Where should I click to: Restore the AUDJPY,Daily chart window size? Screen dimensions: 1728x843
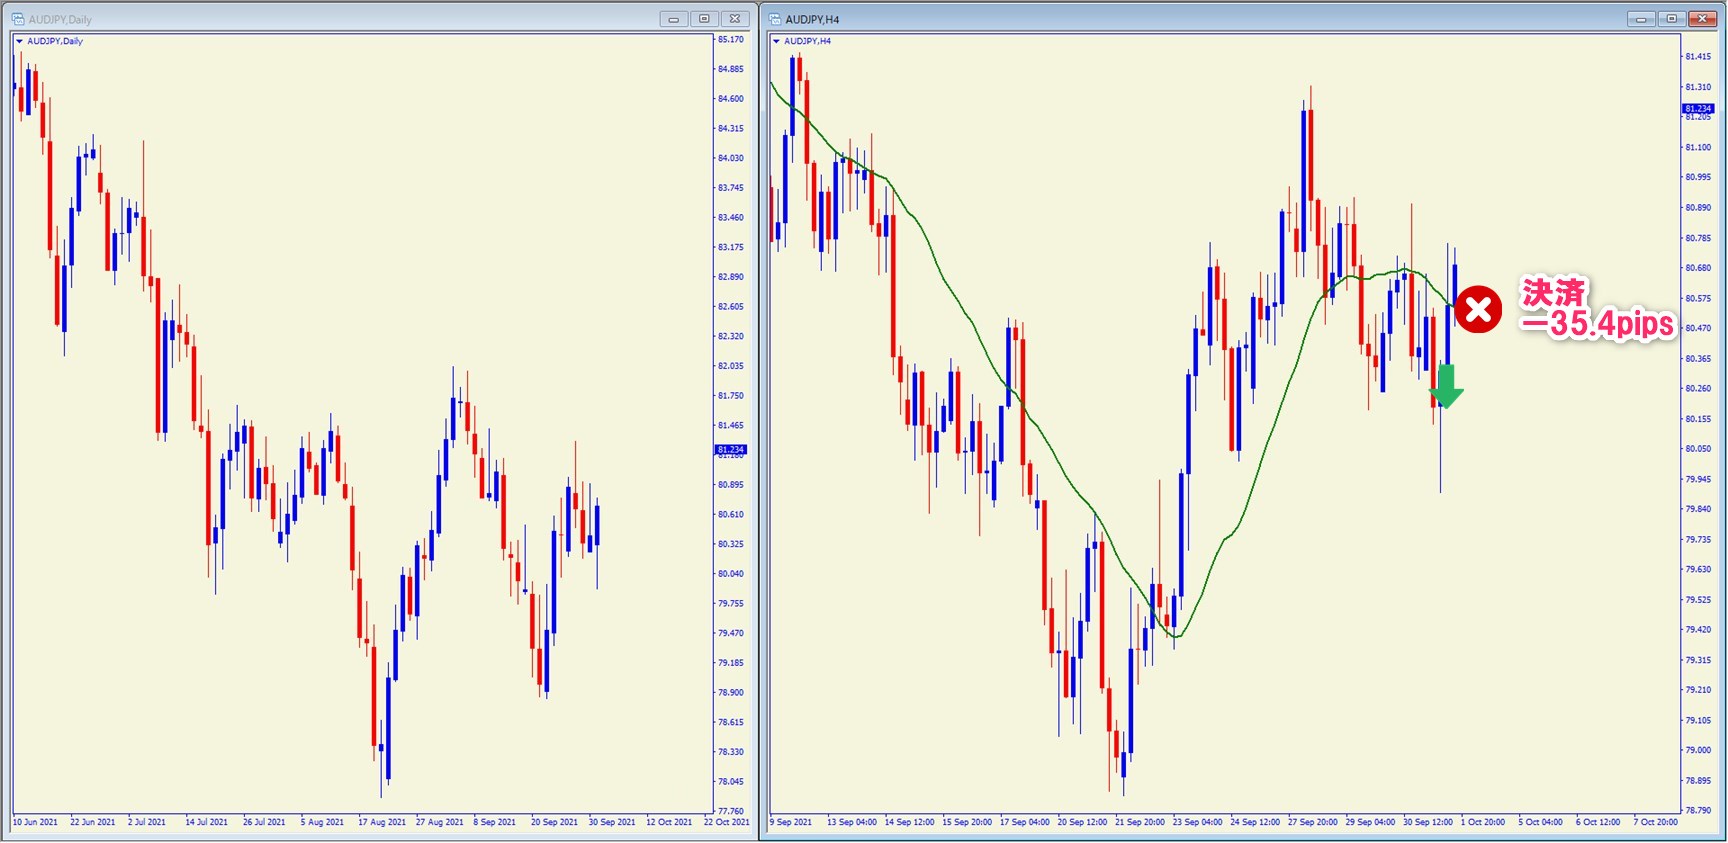pos(704,19)
